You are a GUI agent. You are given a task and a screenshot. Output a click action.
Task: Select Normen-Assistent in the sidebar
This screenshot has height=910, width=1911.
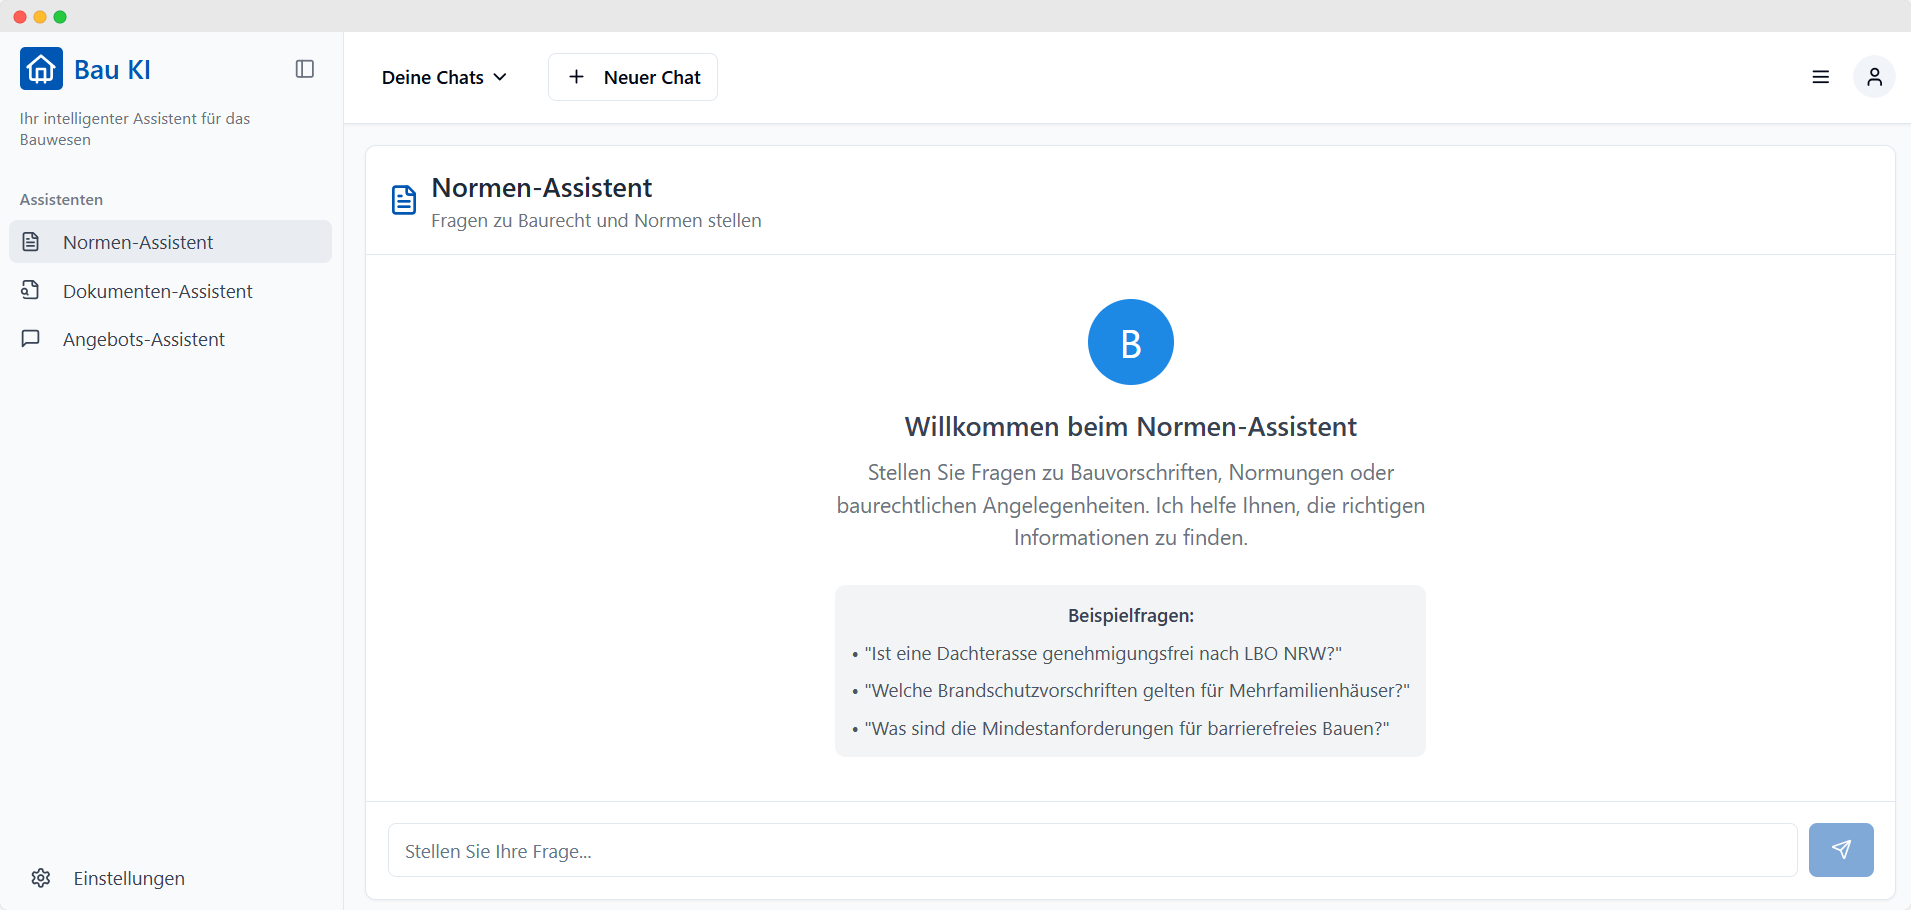pyautogui.click(x=138, y=242)
